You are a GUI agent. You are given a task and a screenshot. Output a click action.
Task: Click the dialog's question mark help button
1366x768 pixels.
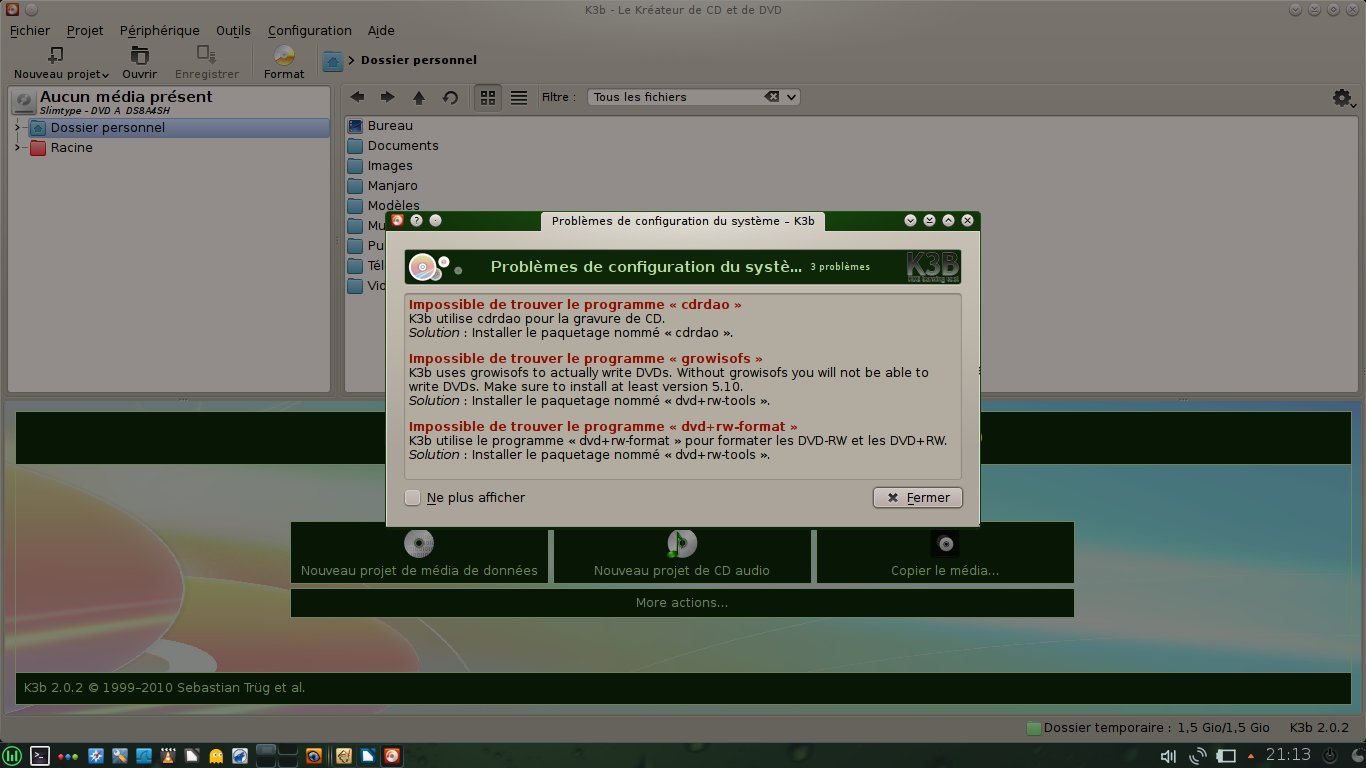coord(416,221)
